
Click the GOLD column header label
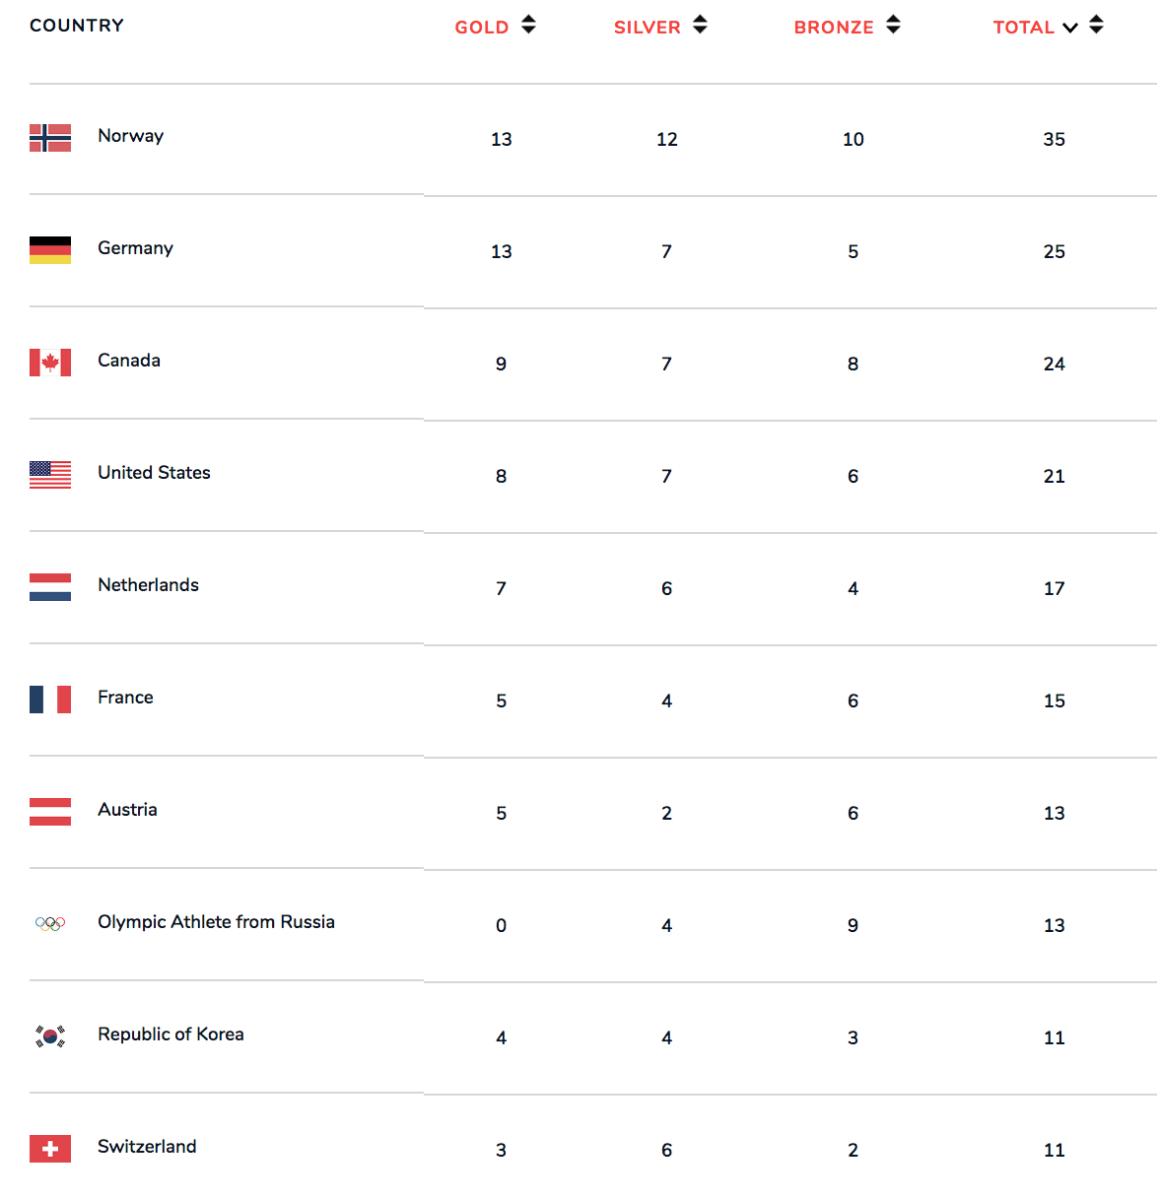click(482, 27)
